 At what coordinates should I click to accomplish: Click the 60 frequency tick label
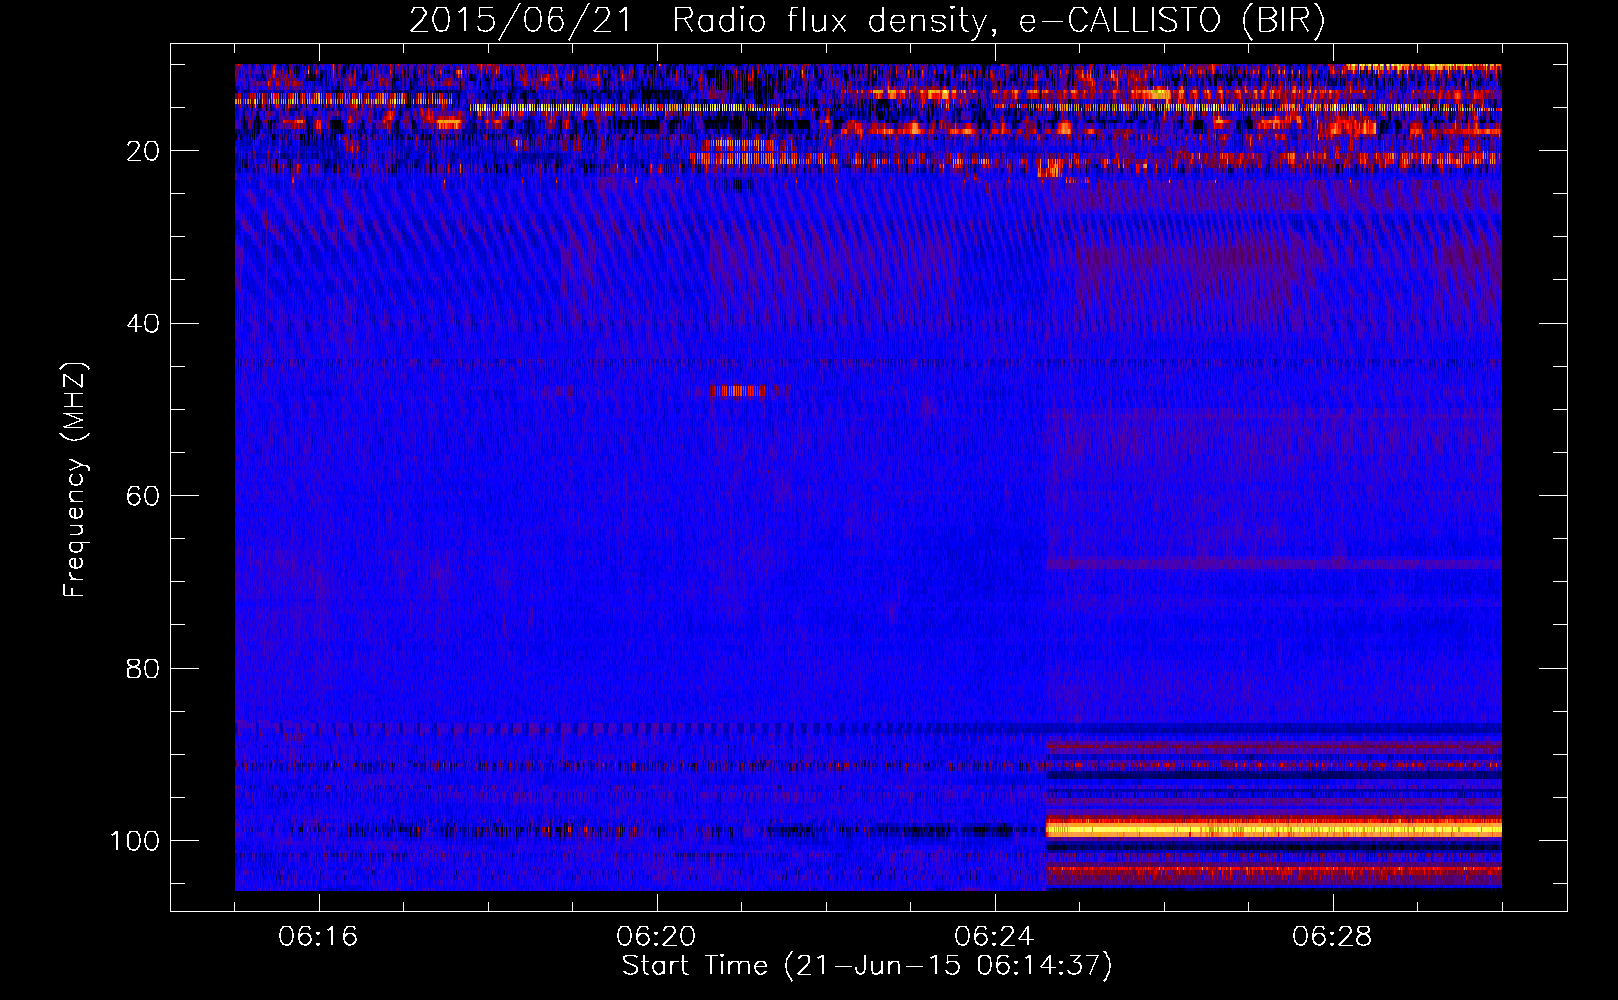(x=144, y=496)
